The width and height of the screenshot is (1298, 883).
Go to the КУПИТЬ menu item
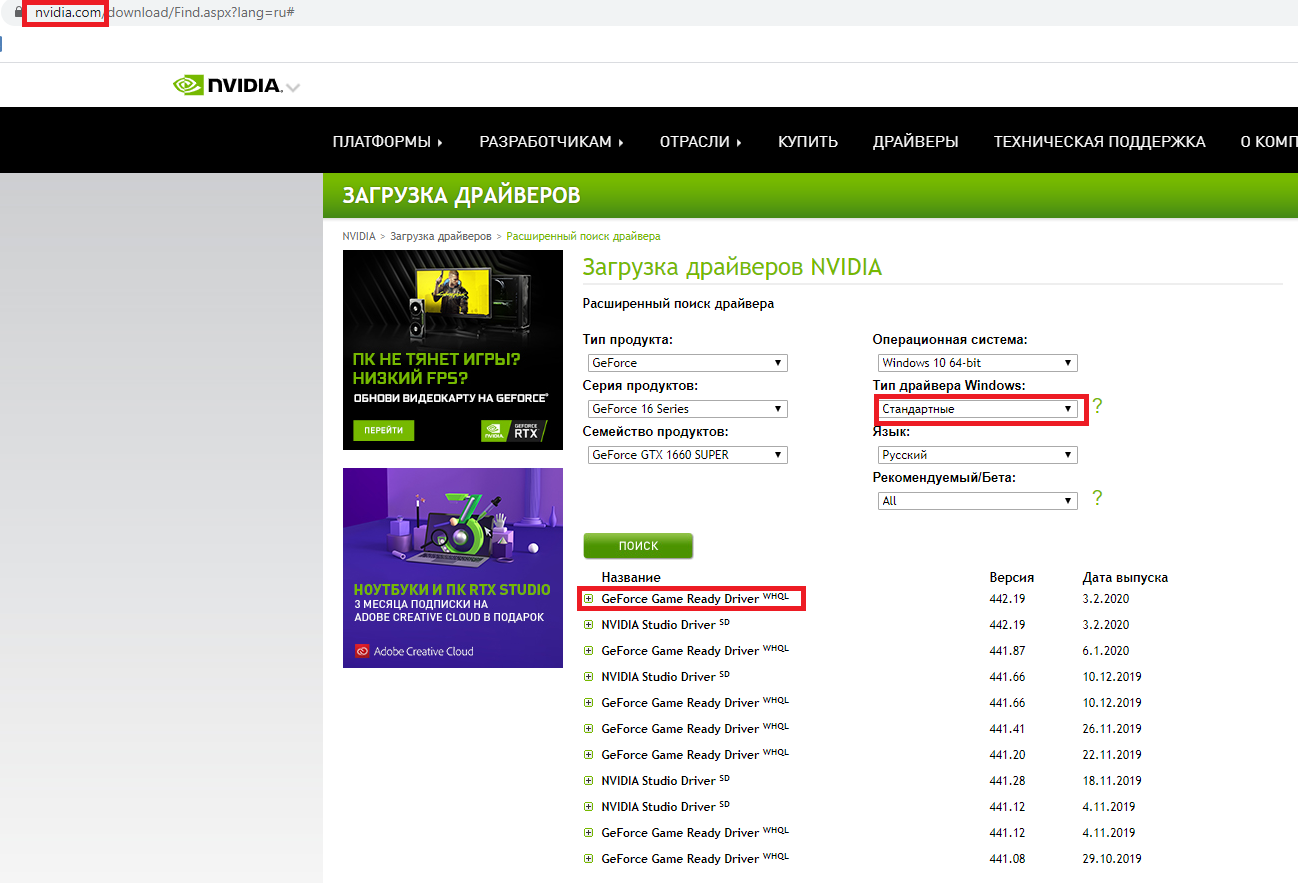coord(808,142)
